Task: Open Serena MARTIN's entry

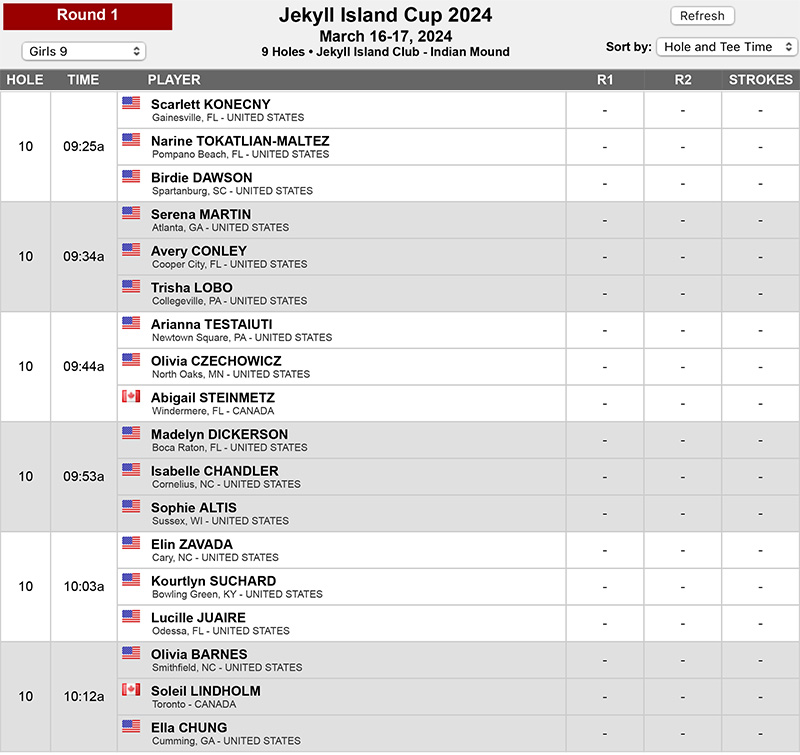Action: 201,215
